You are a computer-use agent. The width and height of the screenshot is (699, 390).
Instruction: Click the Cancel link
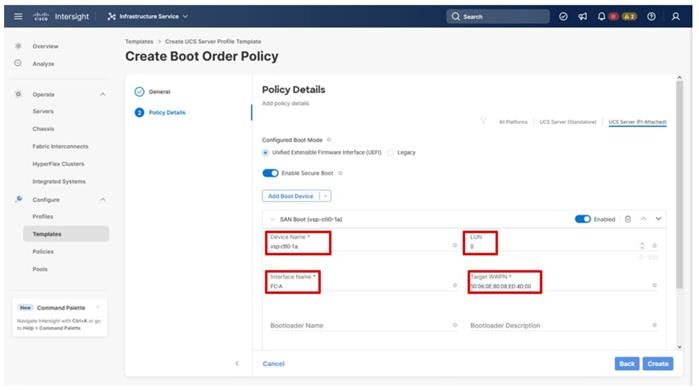(273, 364)
